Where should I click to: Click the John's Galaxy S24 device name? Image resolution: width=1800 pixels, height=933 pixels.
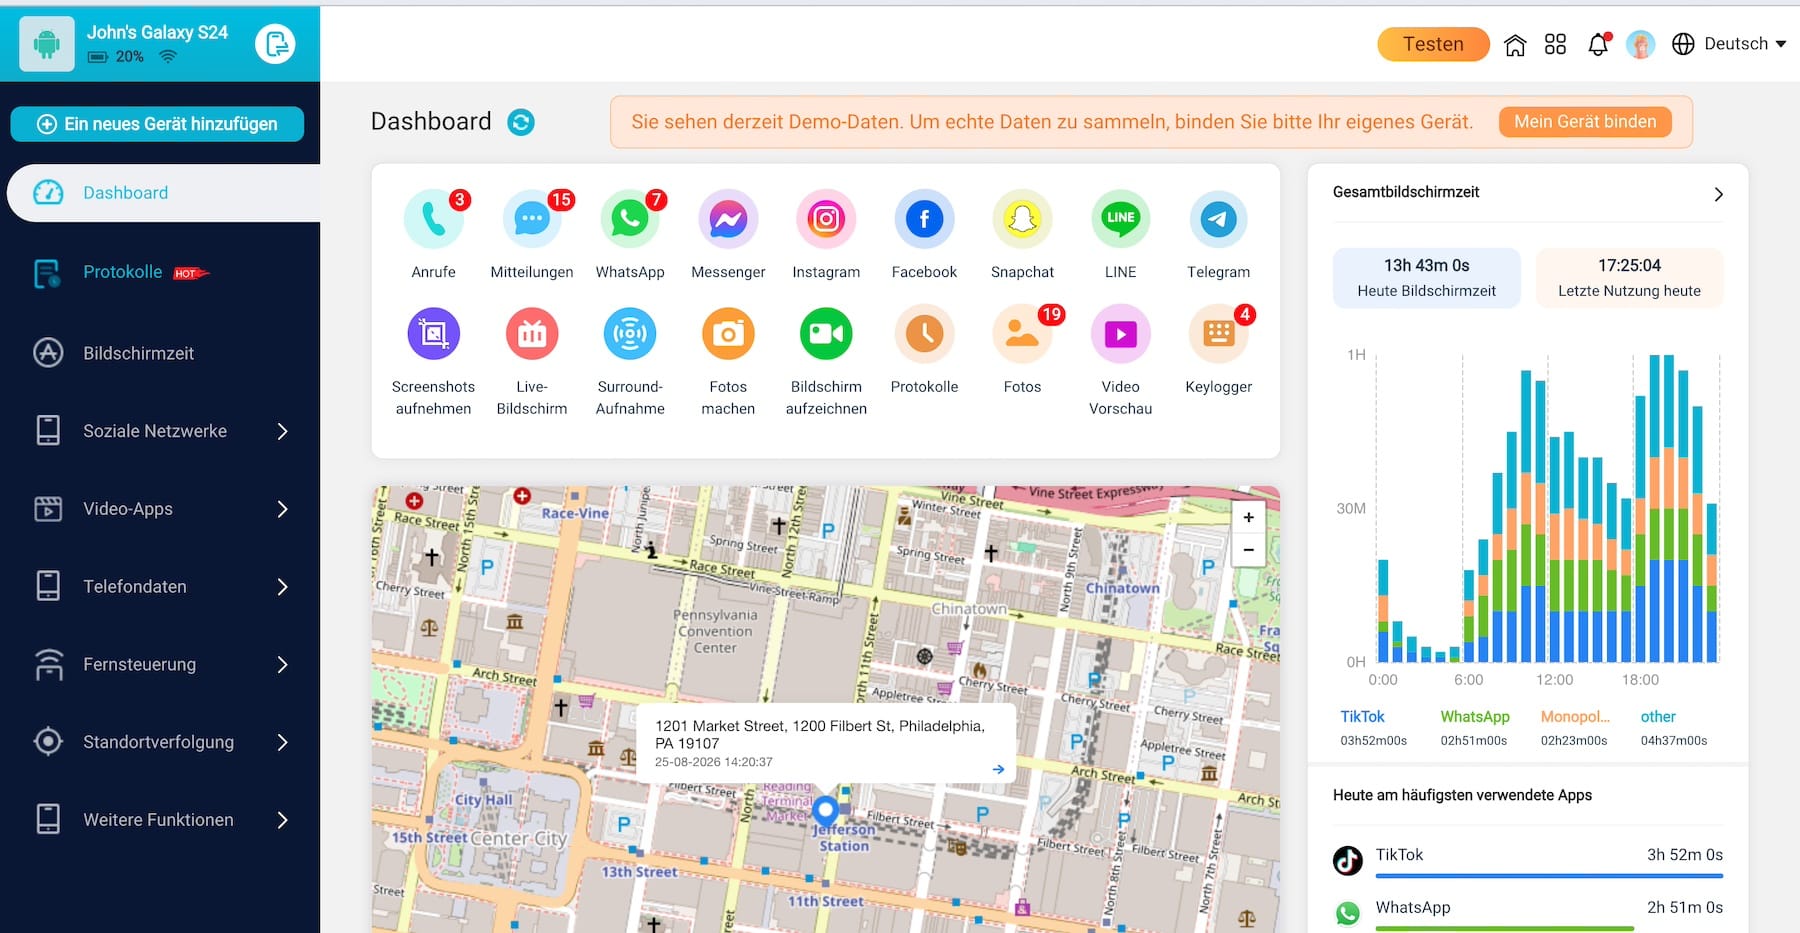[x=157, y=32]
